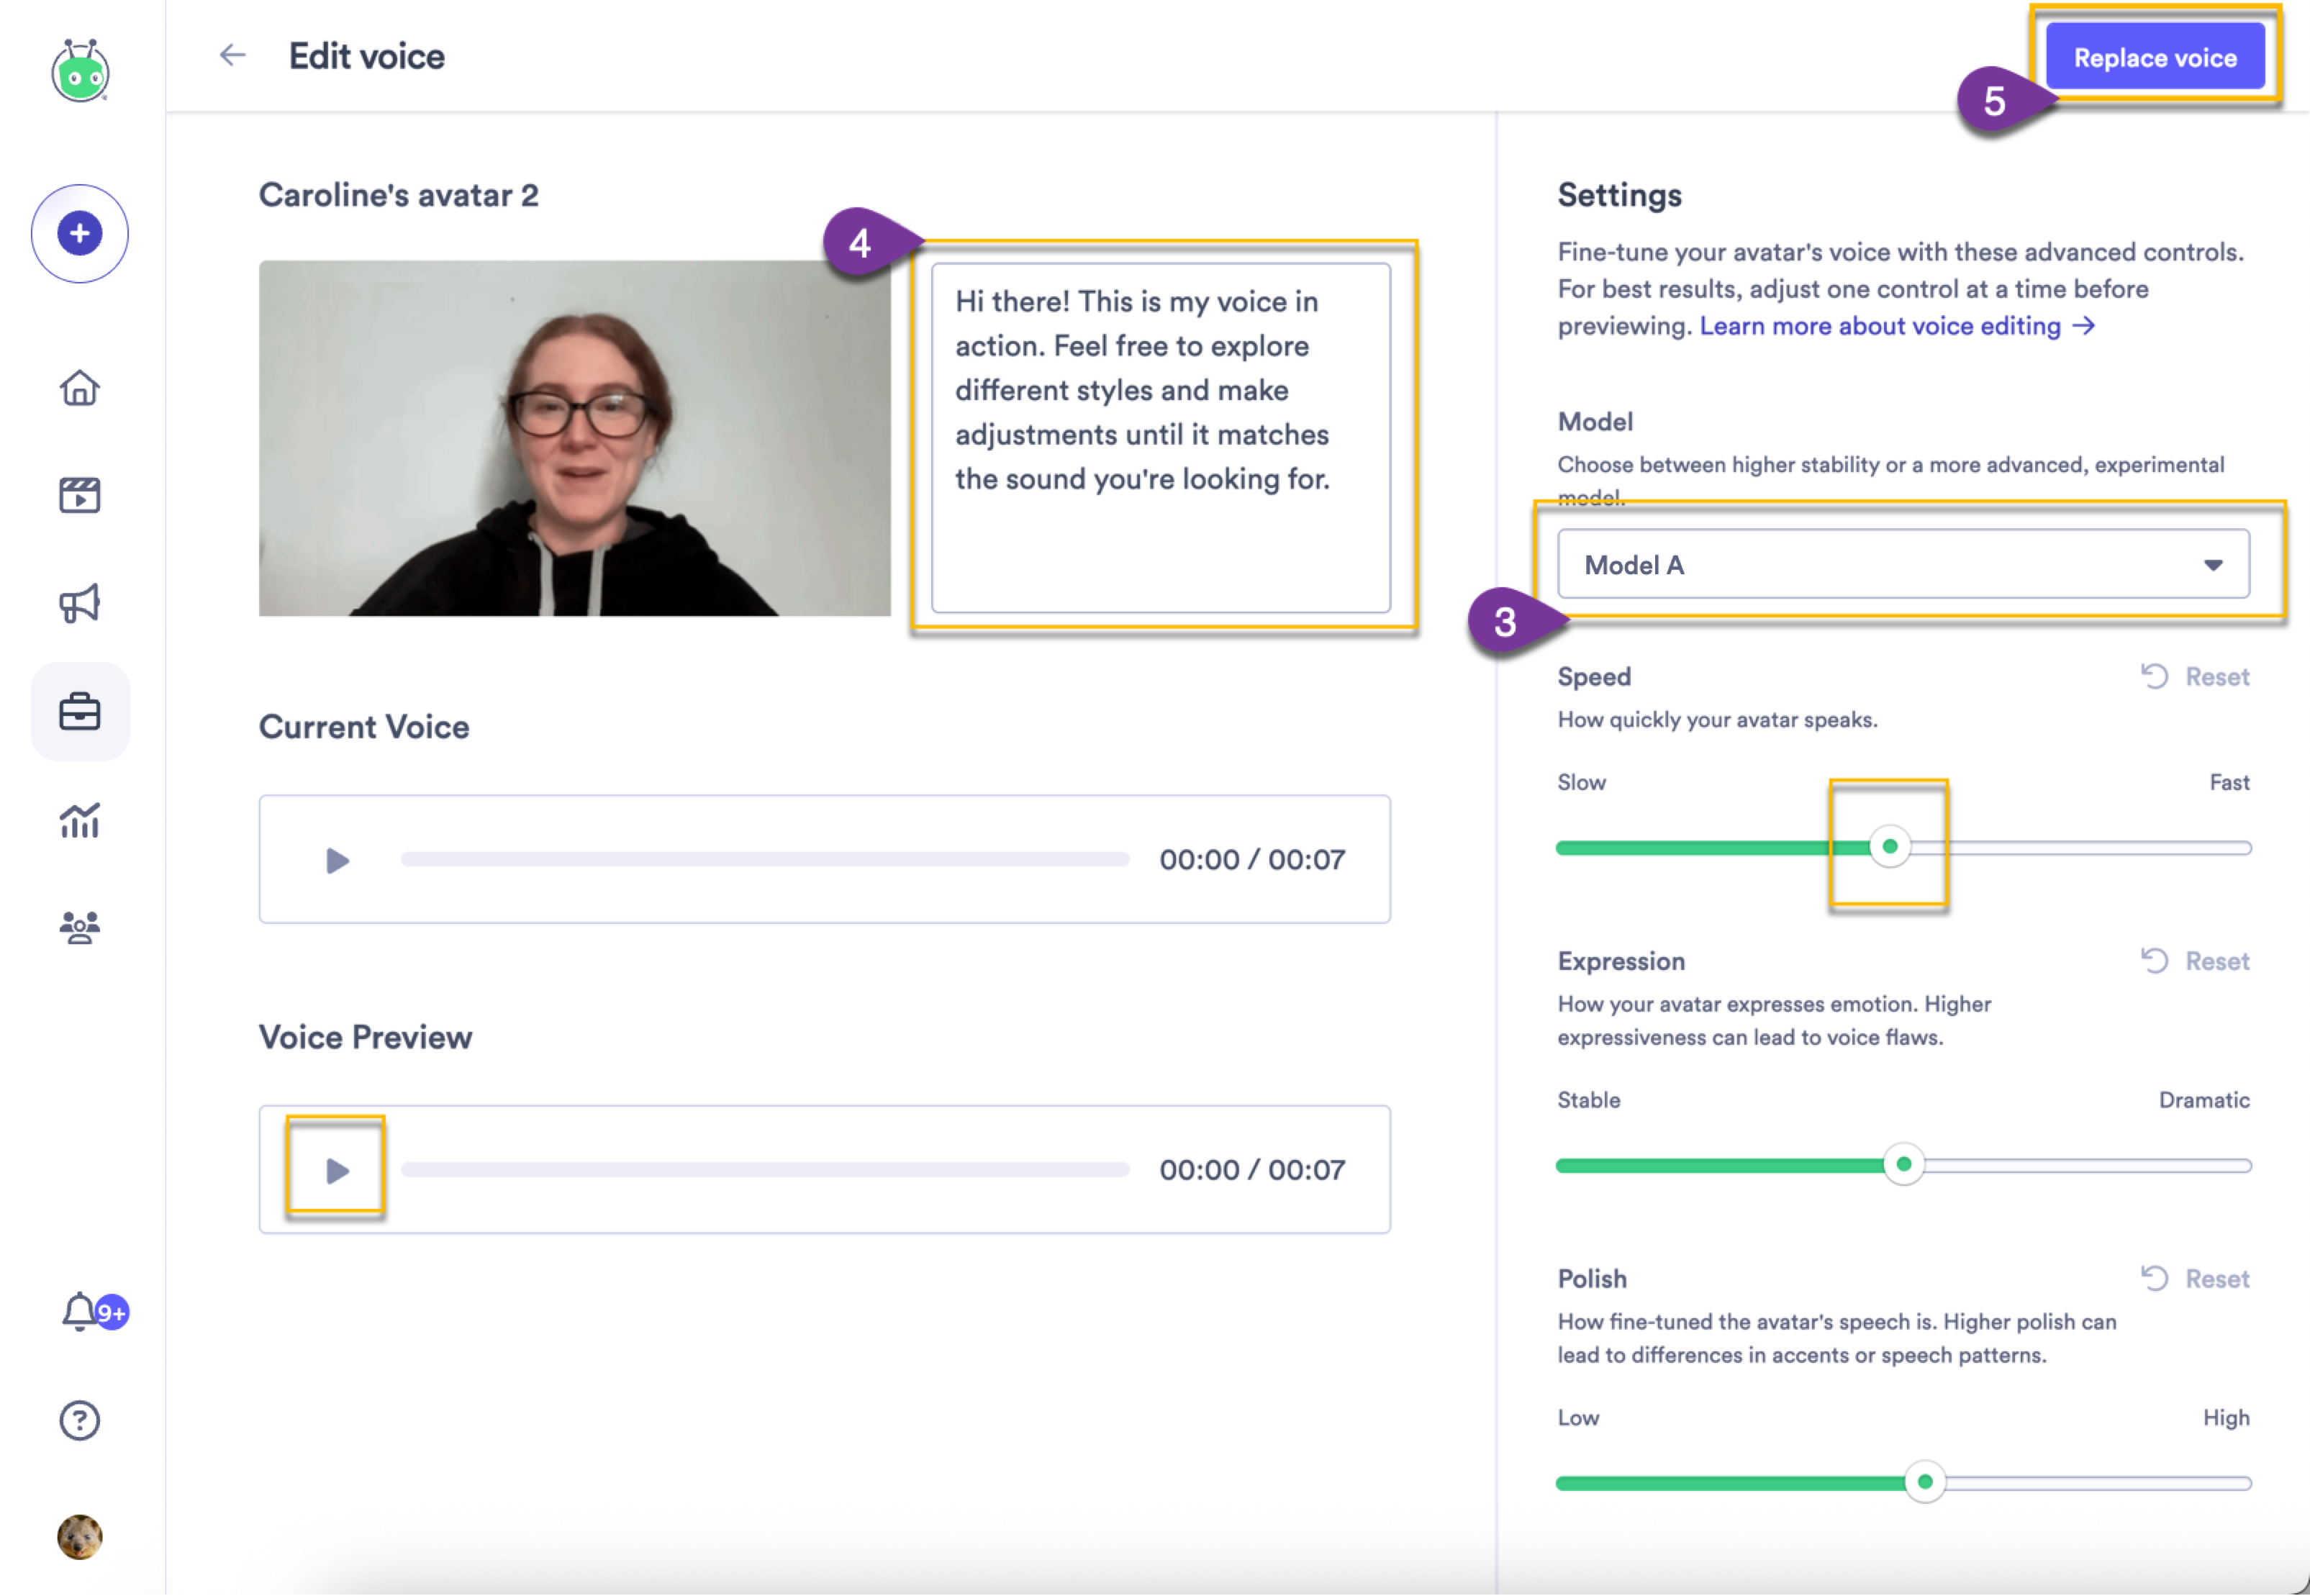This screenshot has width=2310, height=1596.
Task: Play the Voice Preview sample
Action: [336, 1169]
